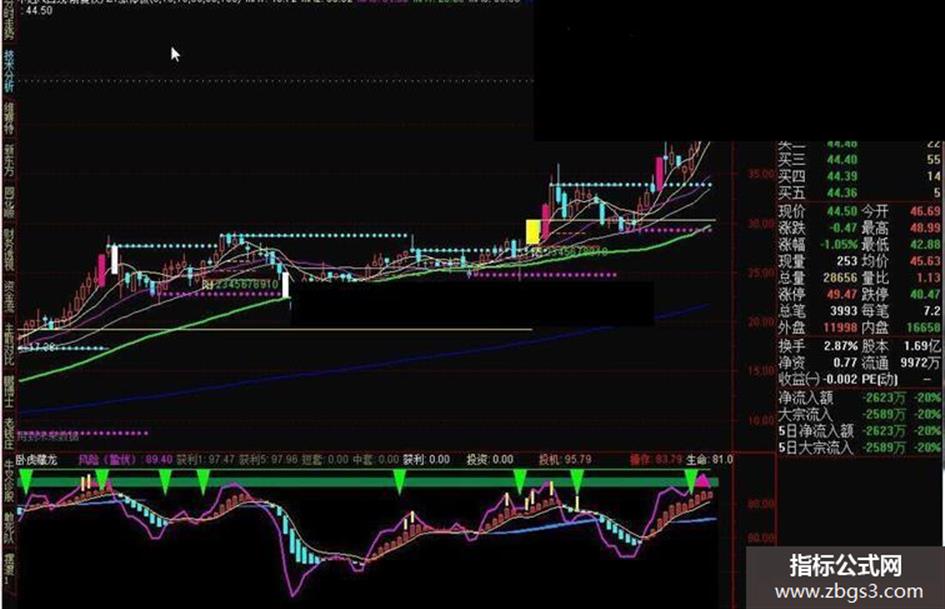945x609 pixels.
Task: Click the 投机: 95.79 indicator readout
Action: (x=564, y=459)
